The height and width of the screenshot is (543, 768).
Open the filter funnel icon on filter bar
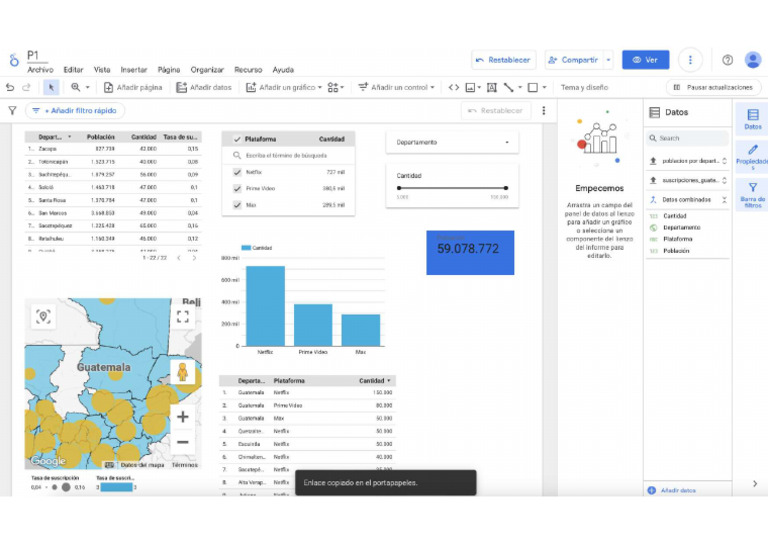click(12, 111)
